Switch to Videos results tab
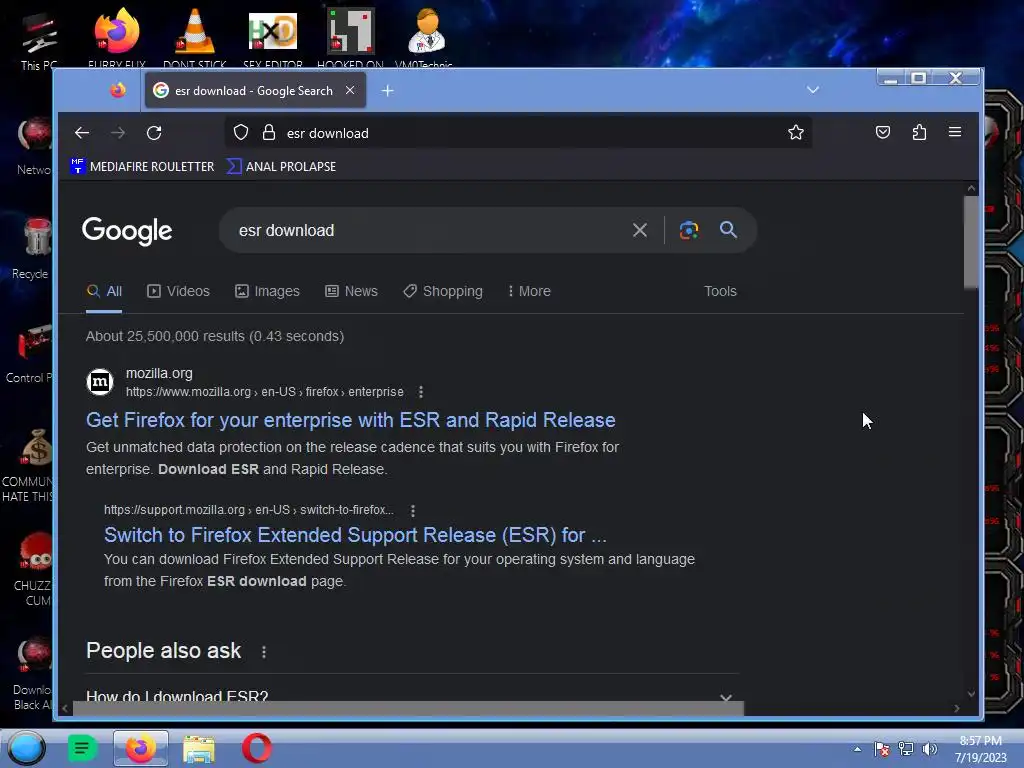Screen dimensions: 1024x768 tap(178, 291)
